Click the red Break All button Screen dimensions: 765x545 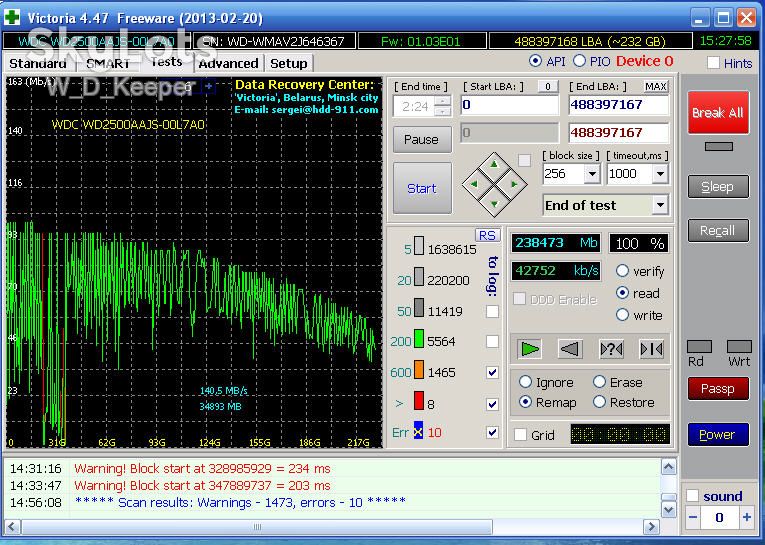click(x=718, y=113)
